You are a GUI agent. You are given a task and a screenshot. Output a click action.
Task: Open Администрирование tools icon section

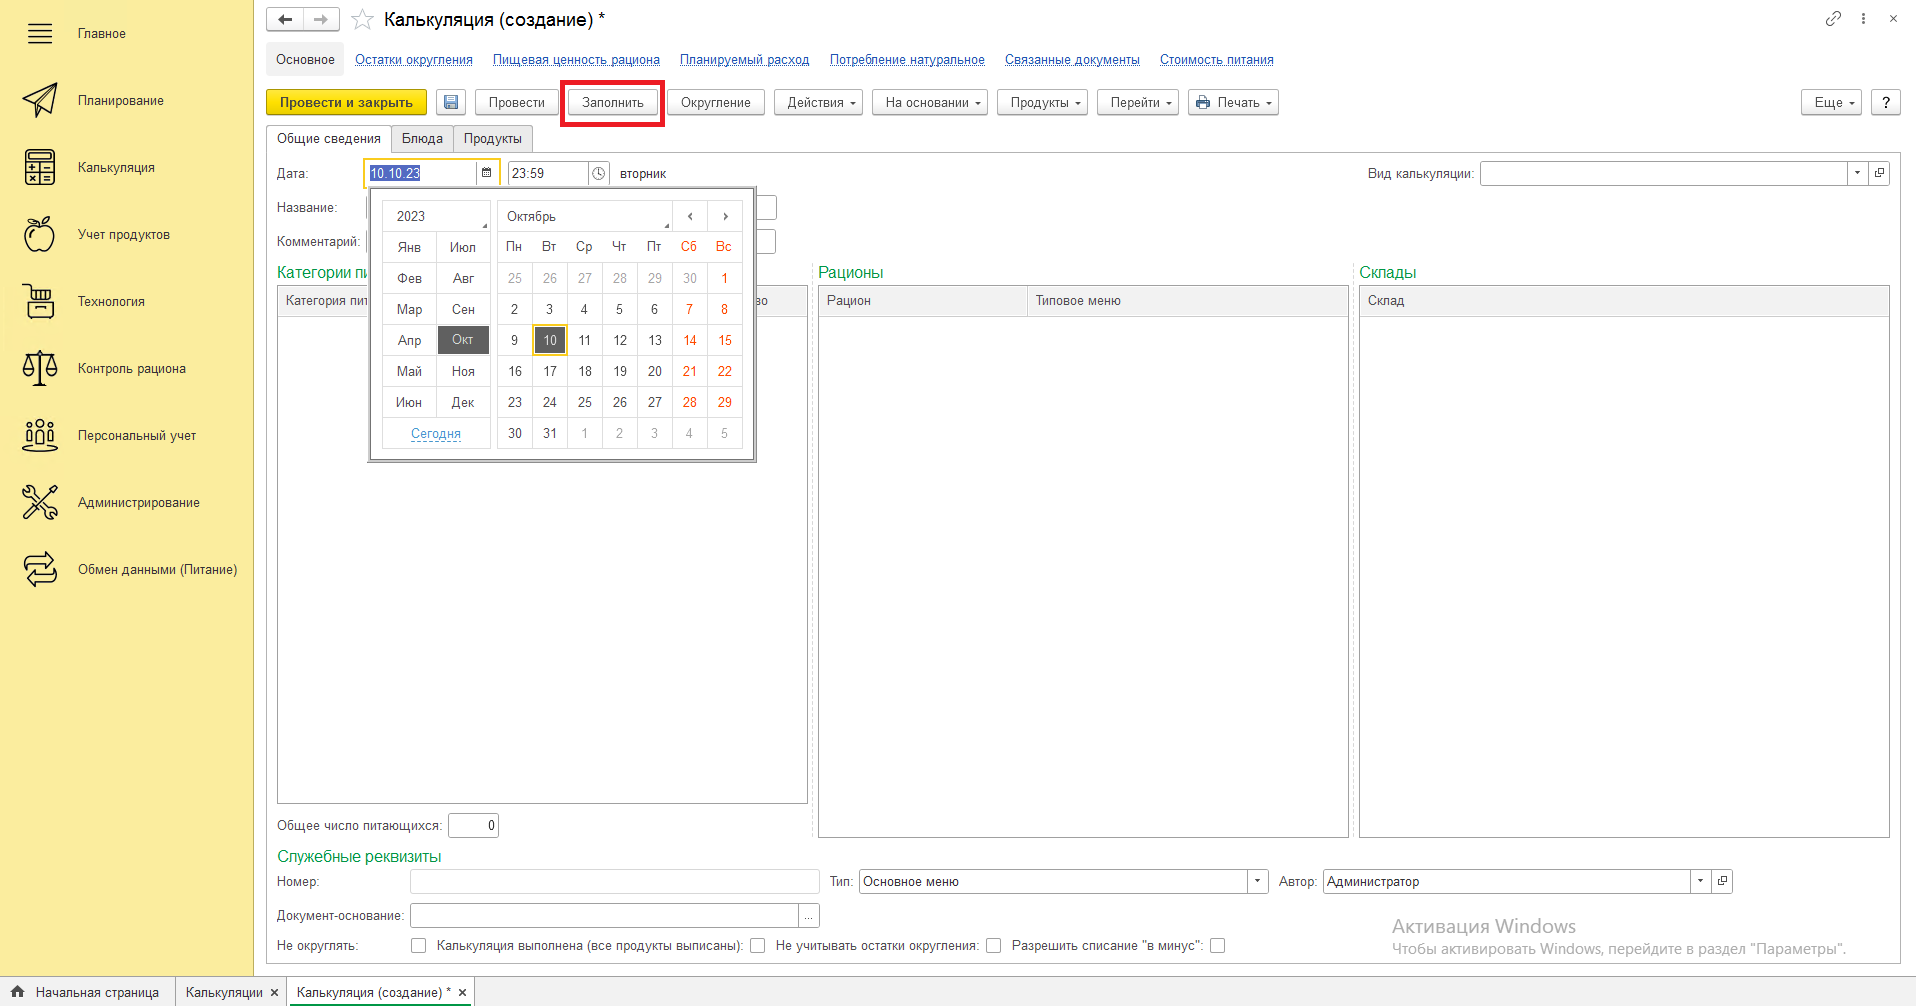tap(40, 502)
